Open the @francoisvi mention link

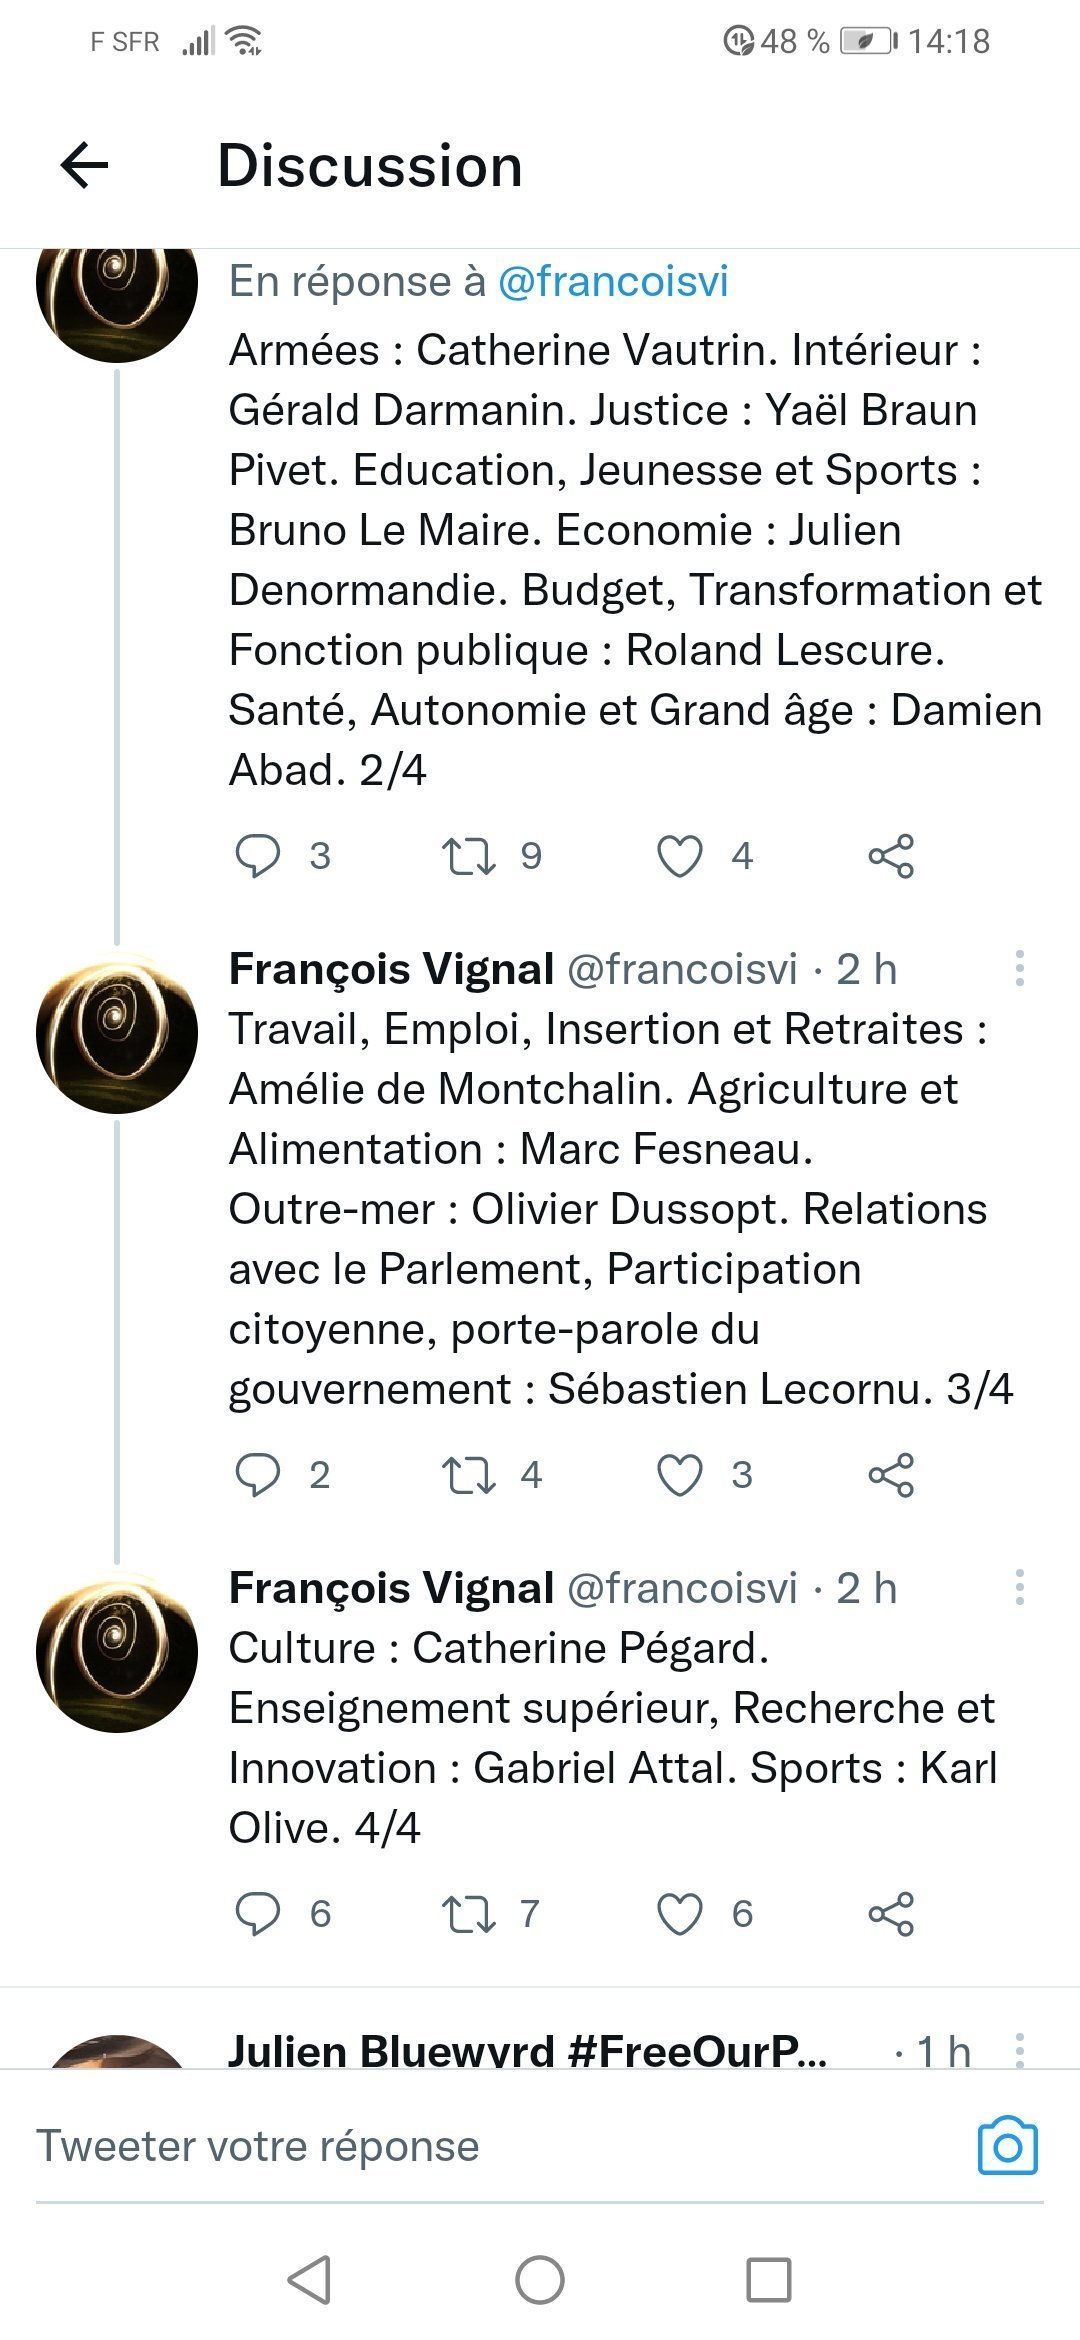pos(613,281)
